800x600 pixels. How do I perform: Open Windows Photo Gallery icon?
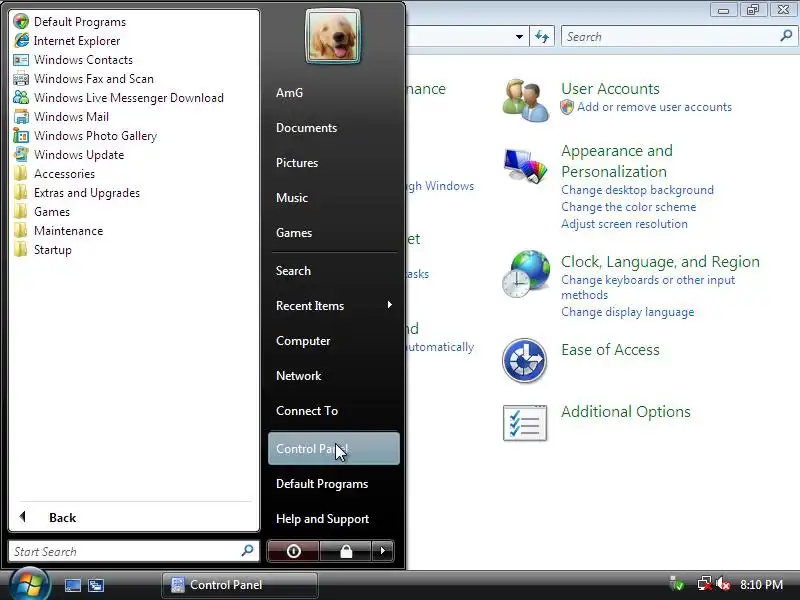(21, 136)
